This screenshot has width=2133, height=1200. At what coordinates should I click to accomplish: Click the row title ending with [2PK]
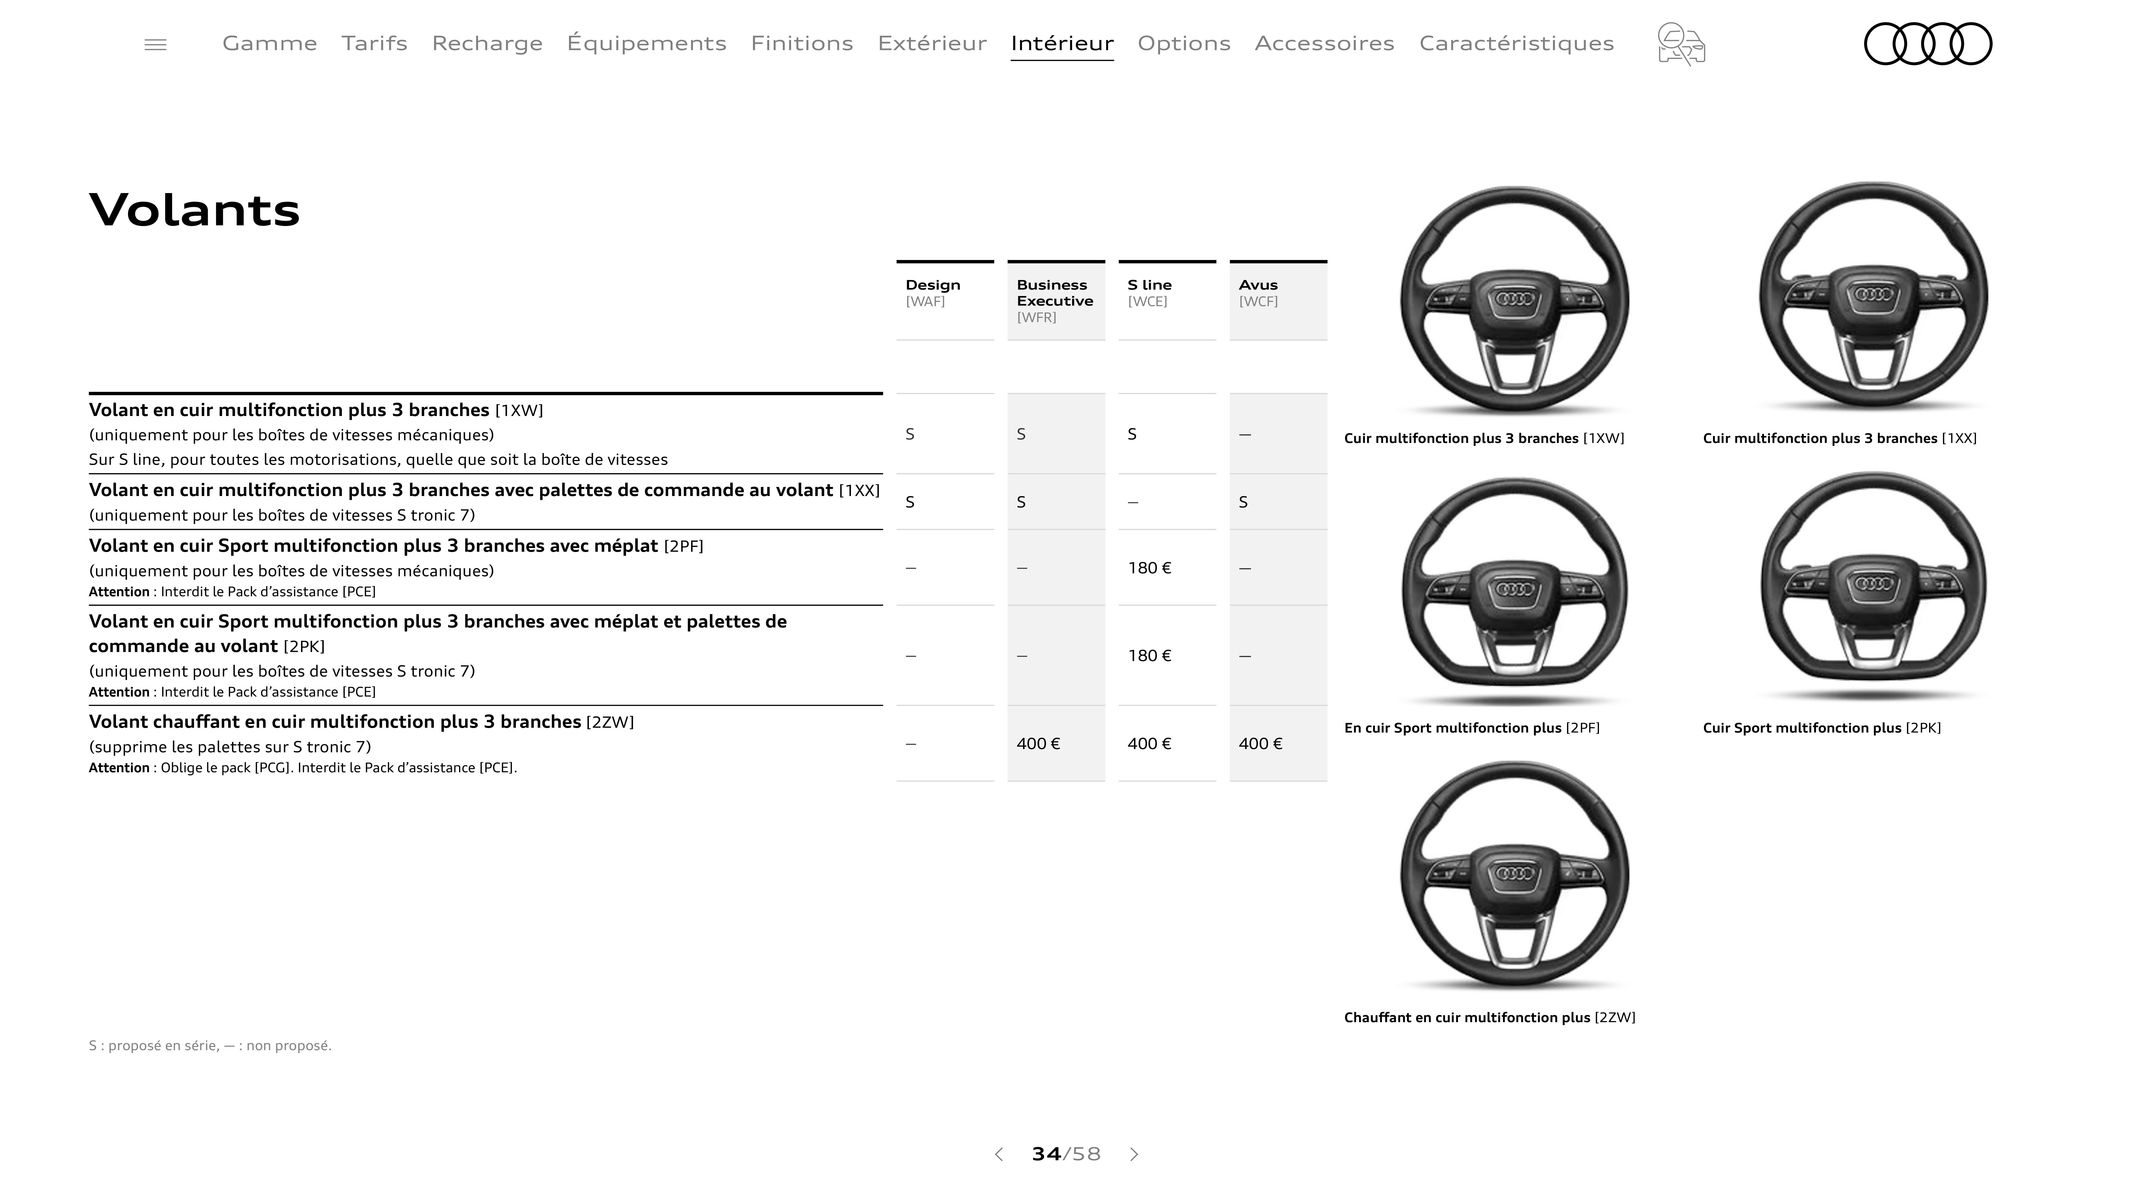click(x=438, y=633)
